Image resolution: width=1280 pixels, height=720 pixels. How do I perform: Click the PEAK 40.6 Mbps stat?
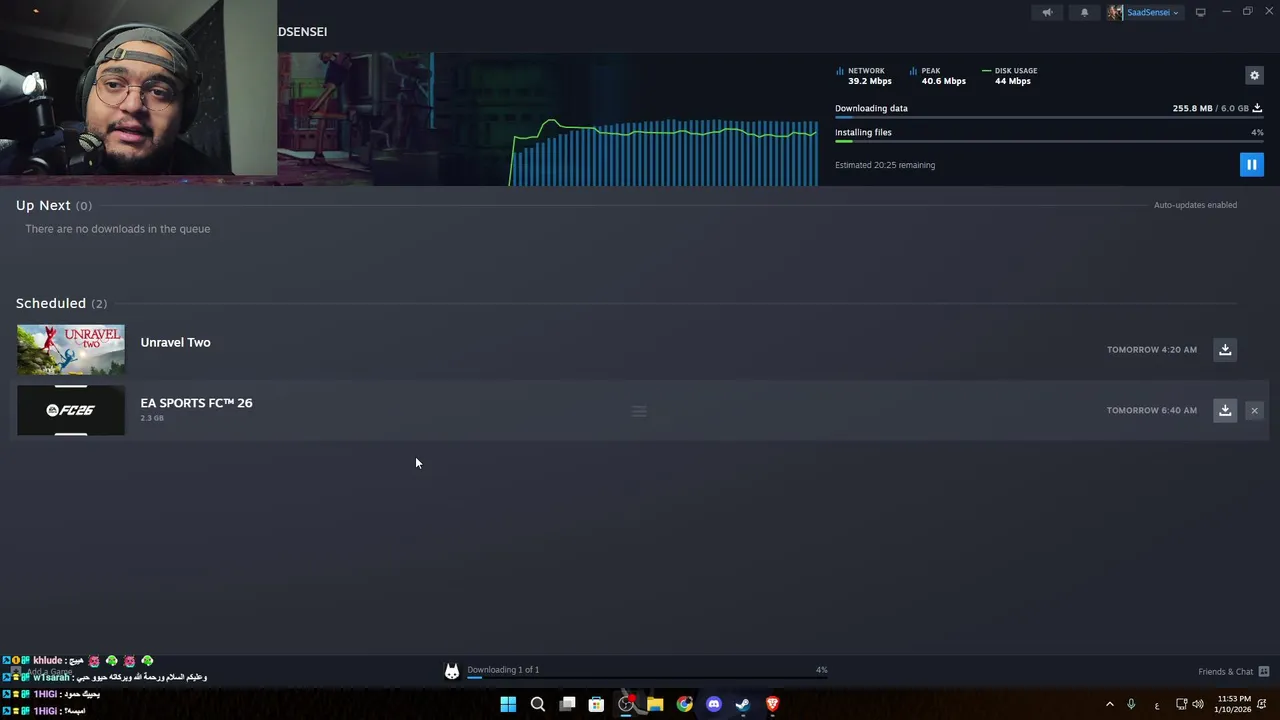[938, 76]
